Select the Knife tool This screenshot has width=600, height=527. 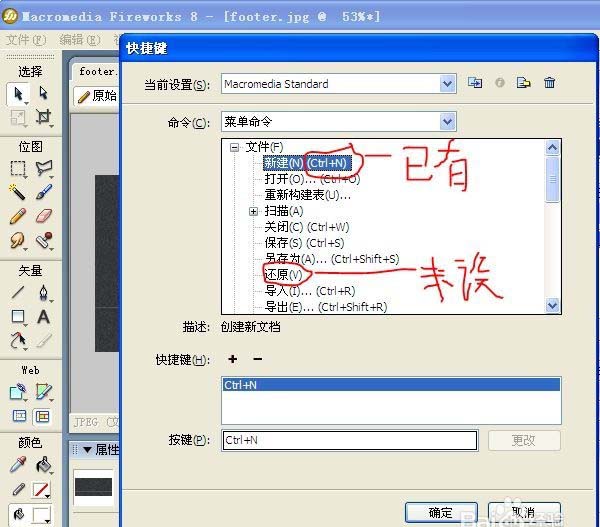[43, 340]
